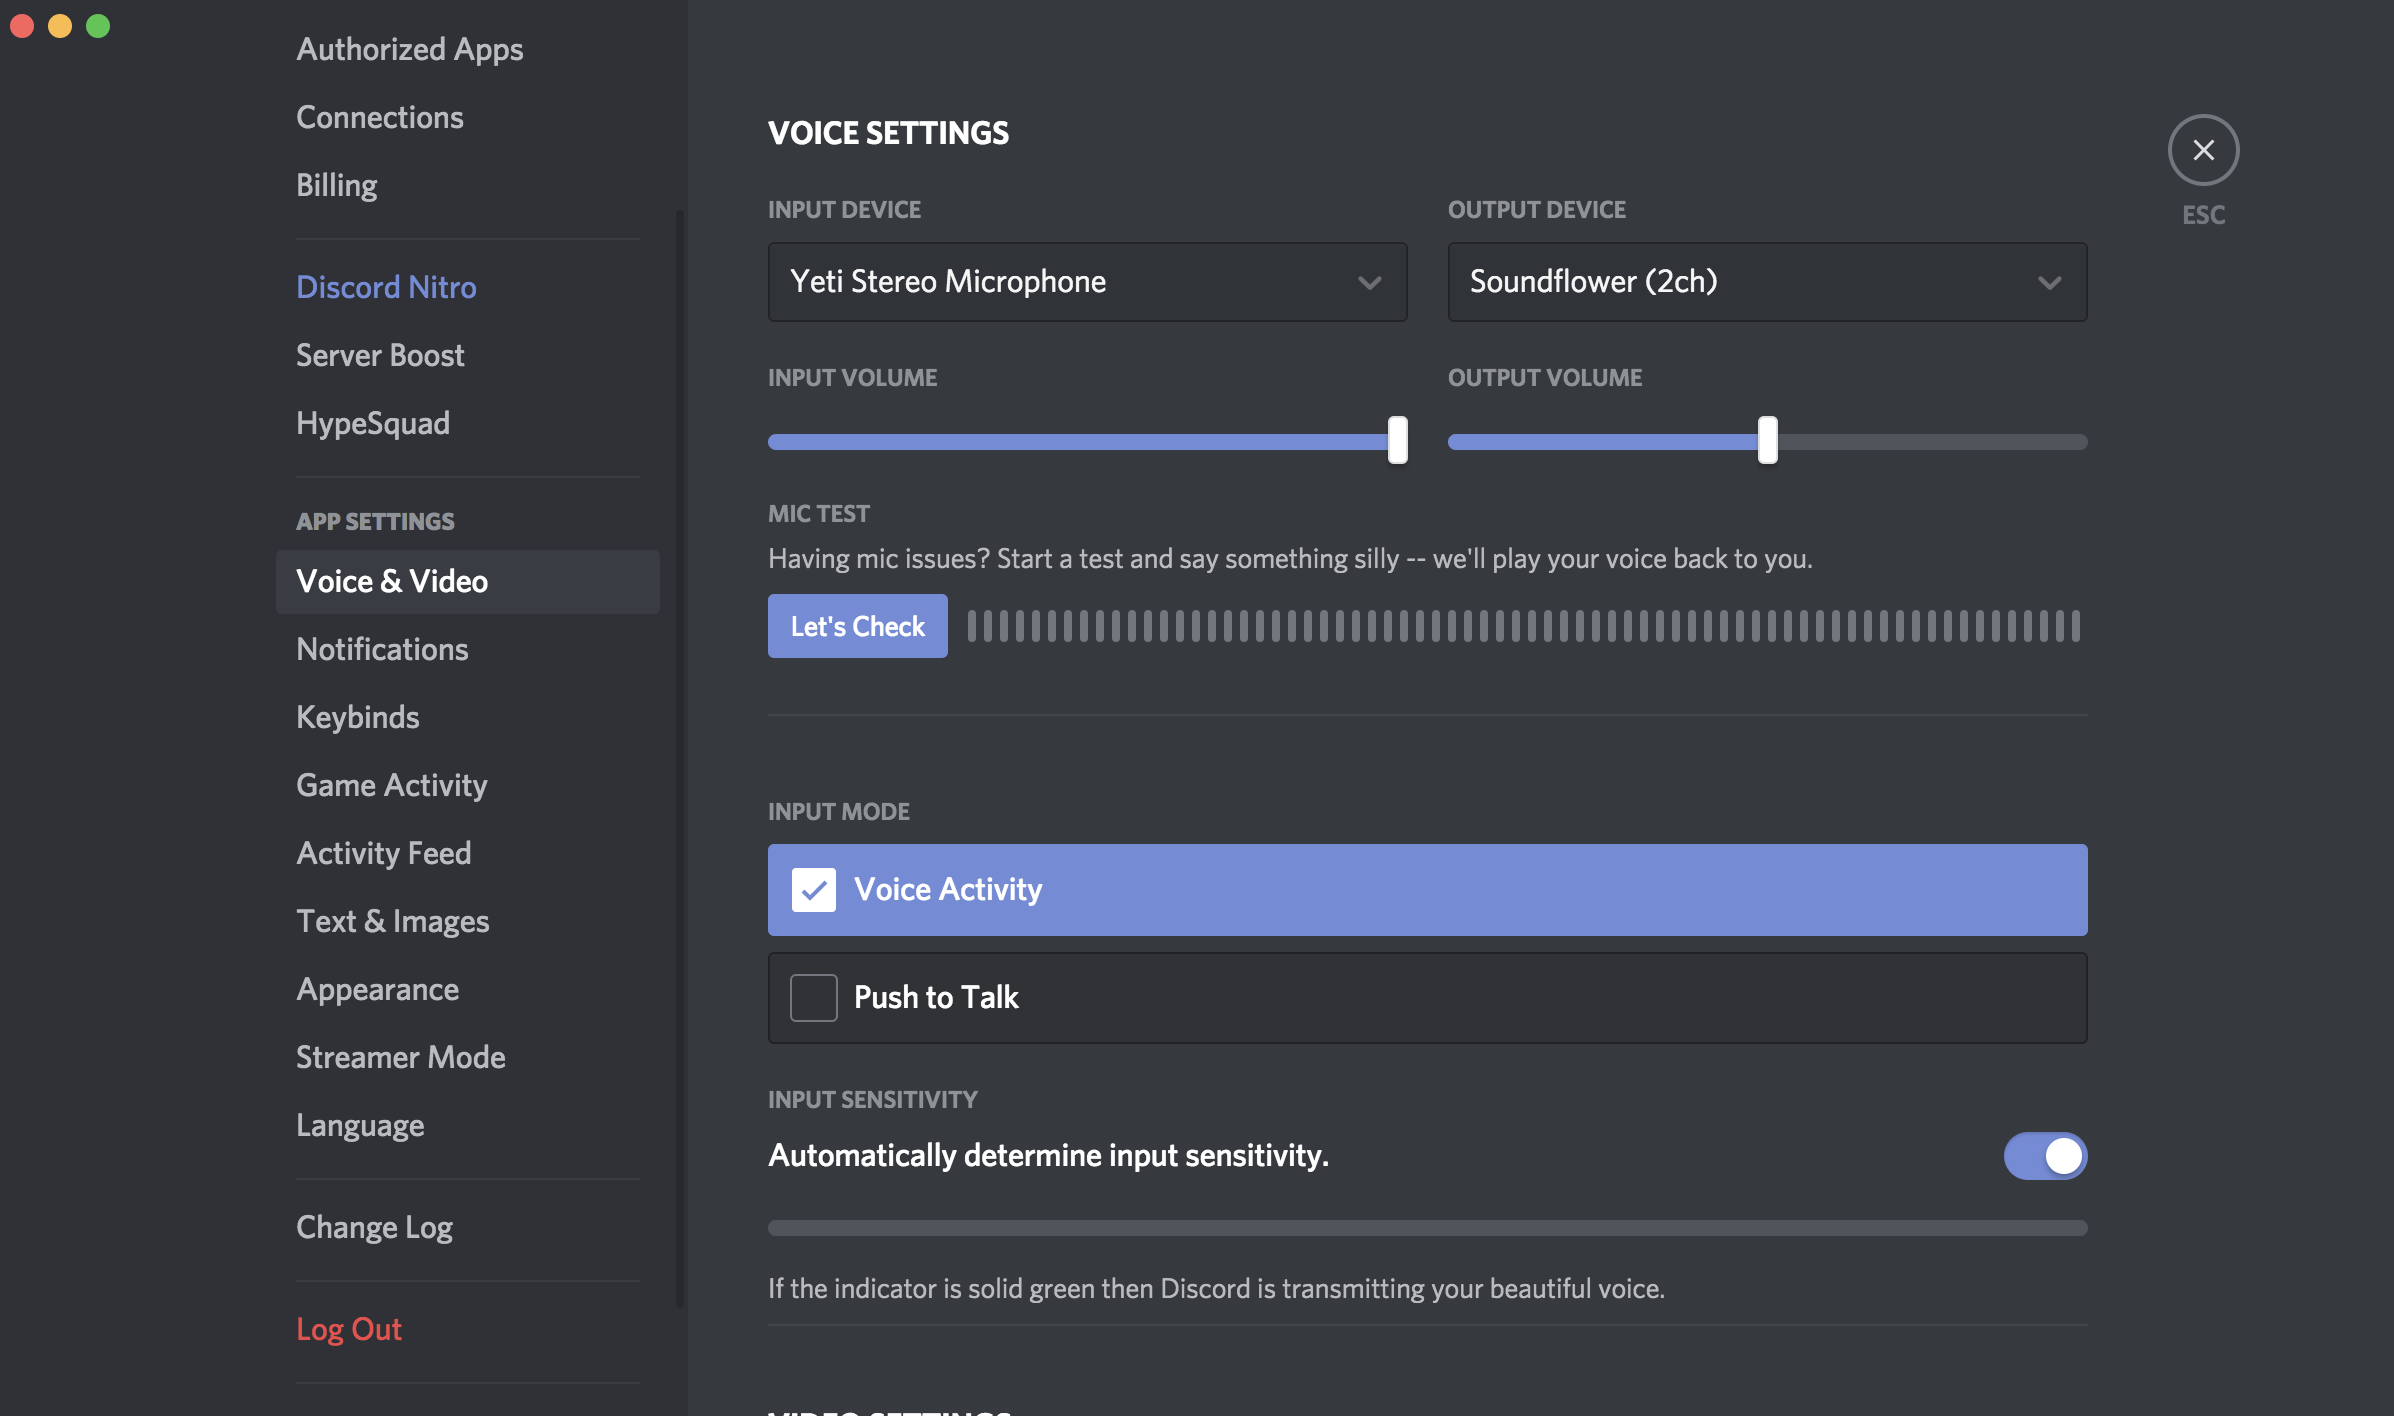The height and width of the screenshot is (1416, 2394).
Task: Click the Billing settings link
Action: pyautogui.click(x=335, y=184)
